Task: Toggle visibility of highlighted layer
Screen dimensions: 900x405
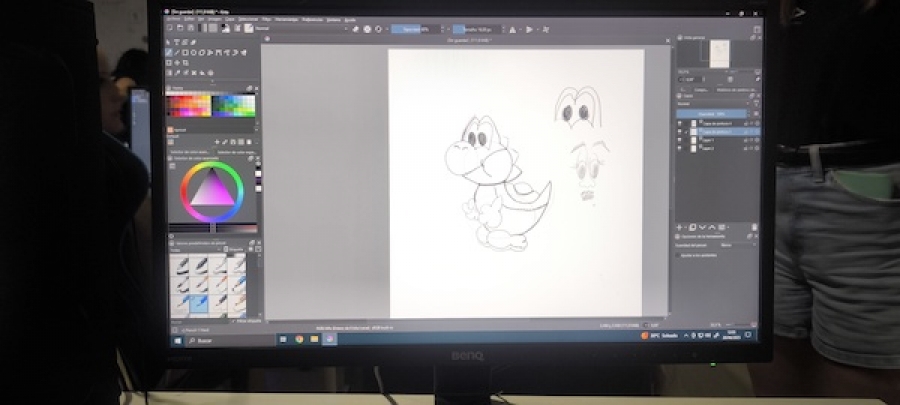Action: (680, 131)
